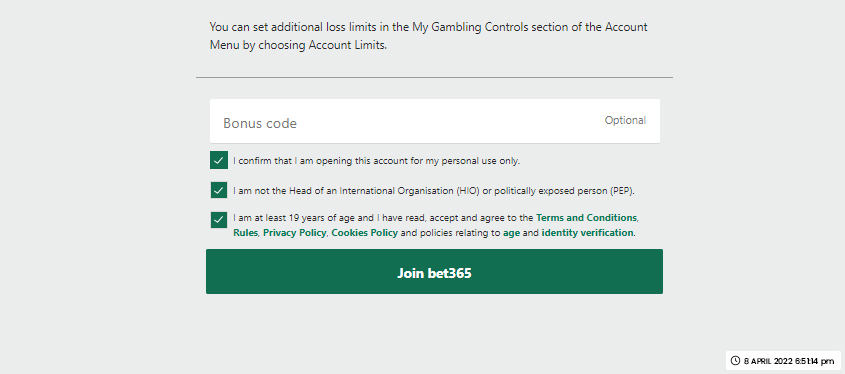Open the Terms and Conditions link

point(586,218)
